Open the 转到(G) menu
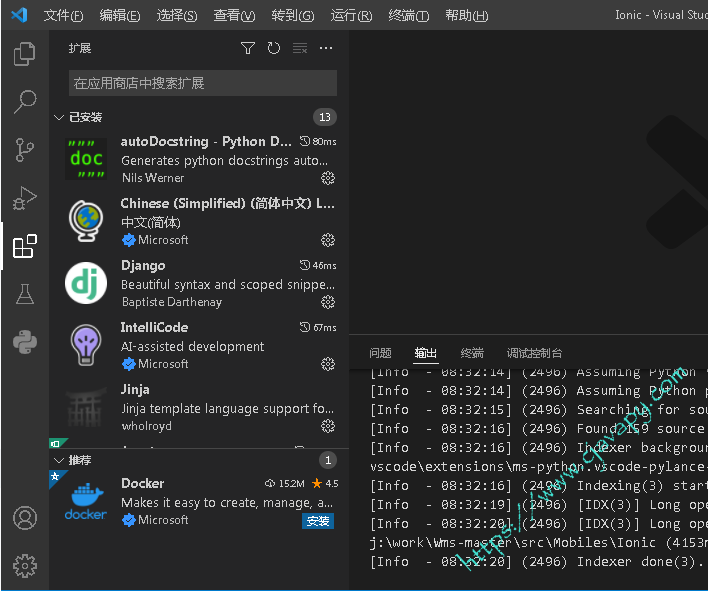 pos(293,15)
